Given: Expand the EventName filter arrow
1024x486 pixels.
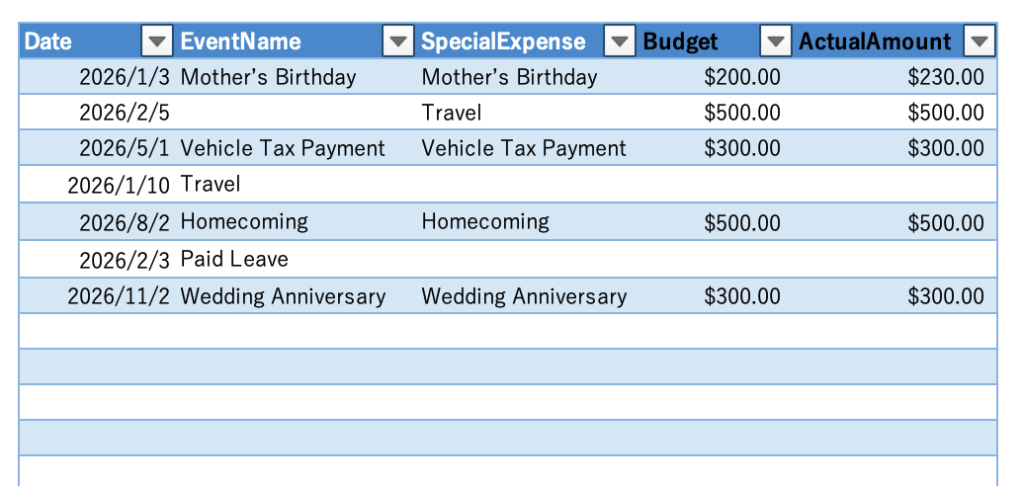Looking at the screenshot, I should tap(398, 42).
